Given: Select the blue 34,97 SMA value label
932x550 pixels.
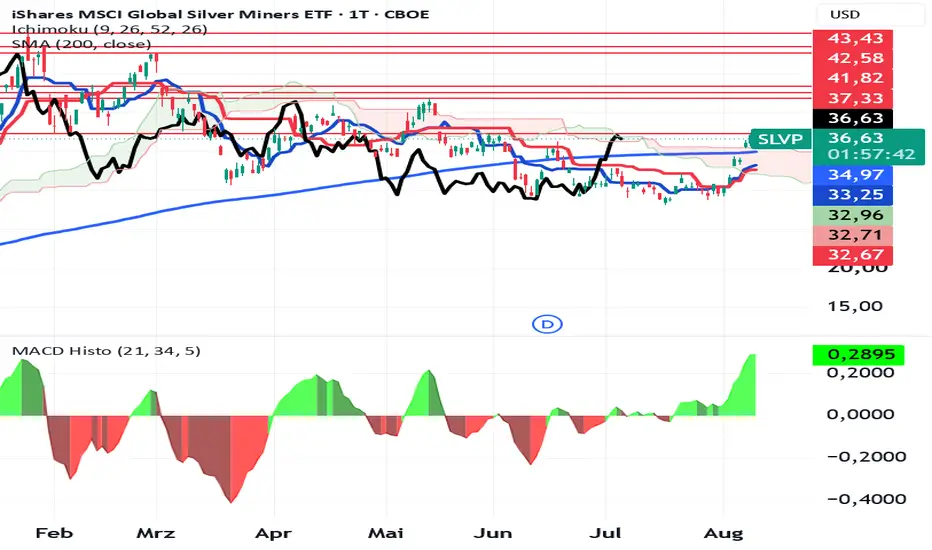Looking at the screenshot, I should tap(852, 175).
